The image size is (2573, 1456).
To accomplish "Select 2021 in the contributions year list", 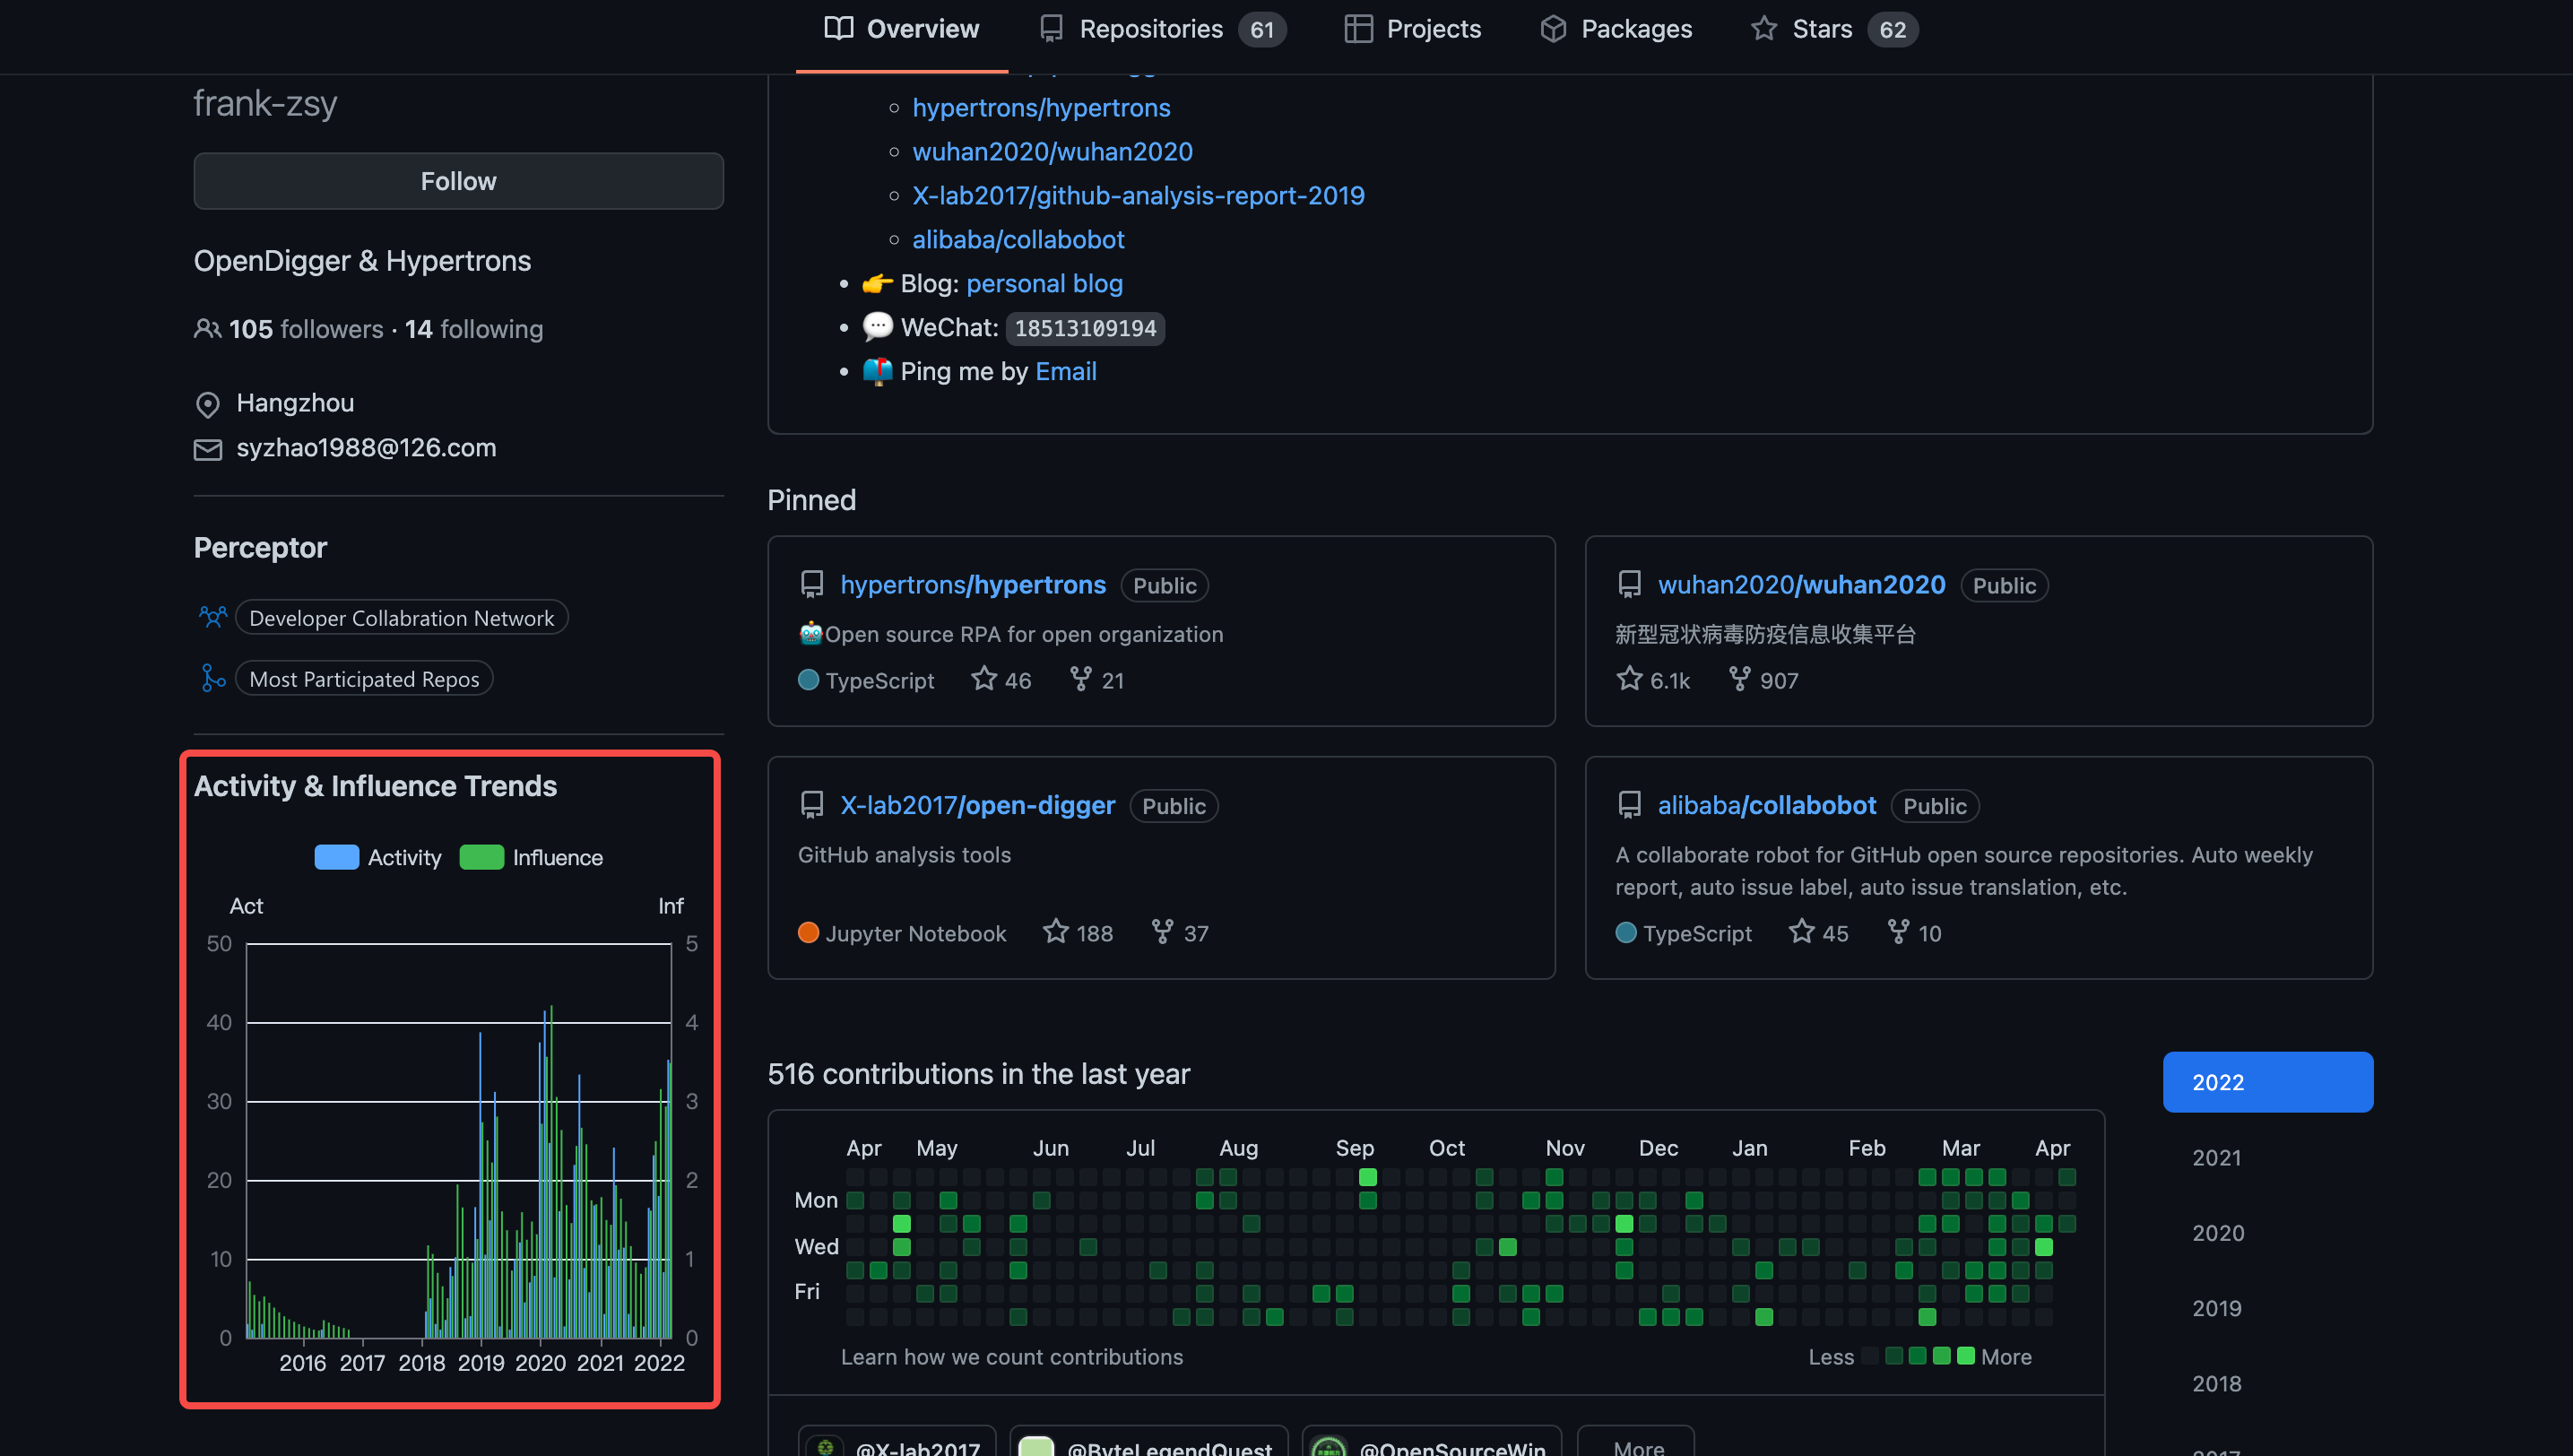I will click(x=2218, y=1157).
